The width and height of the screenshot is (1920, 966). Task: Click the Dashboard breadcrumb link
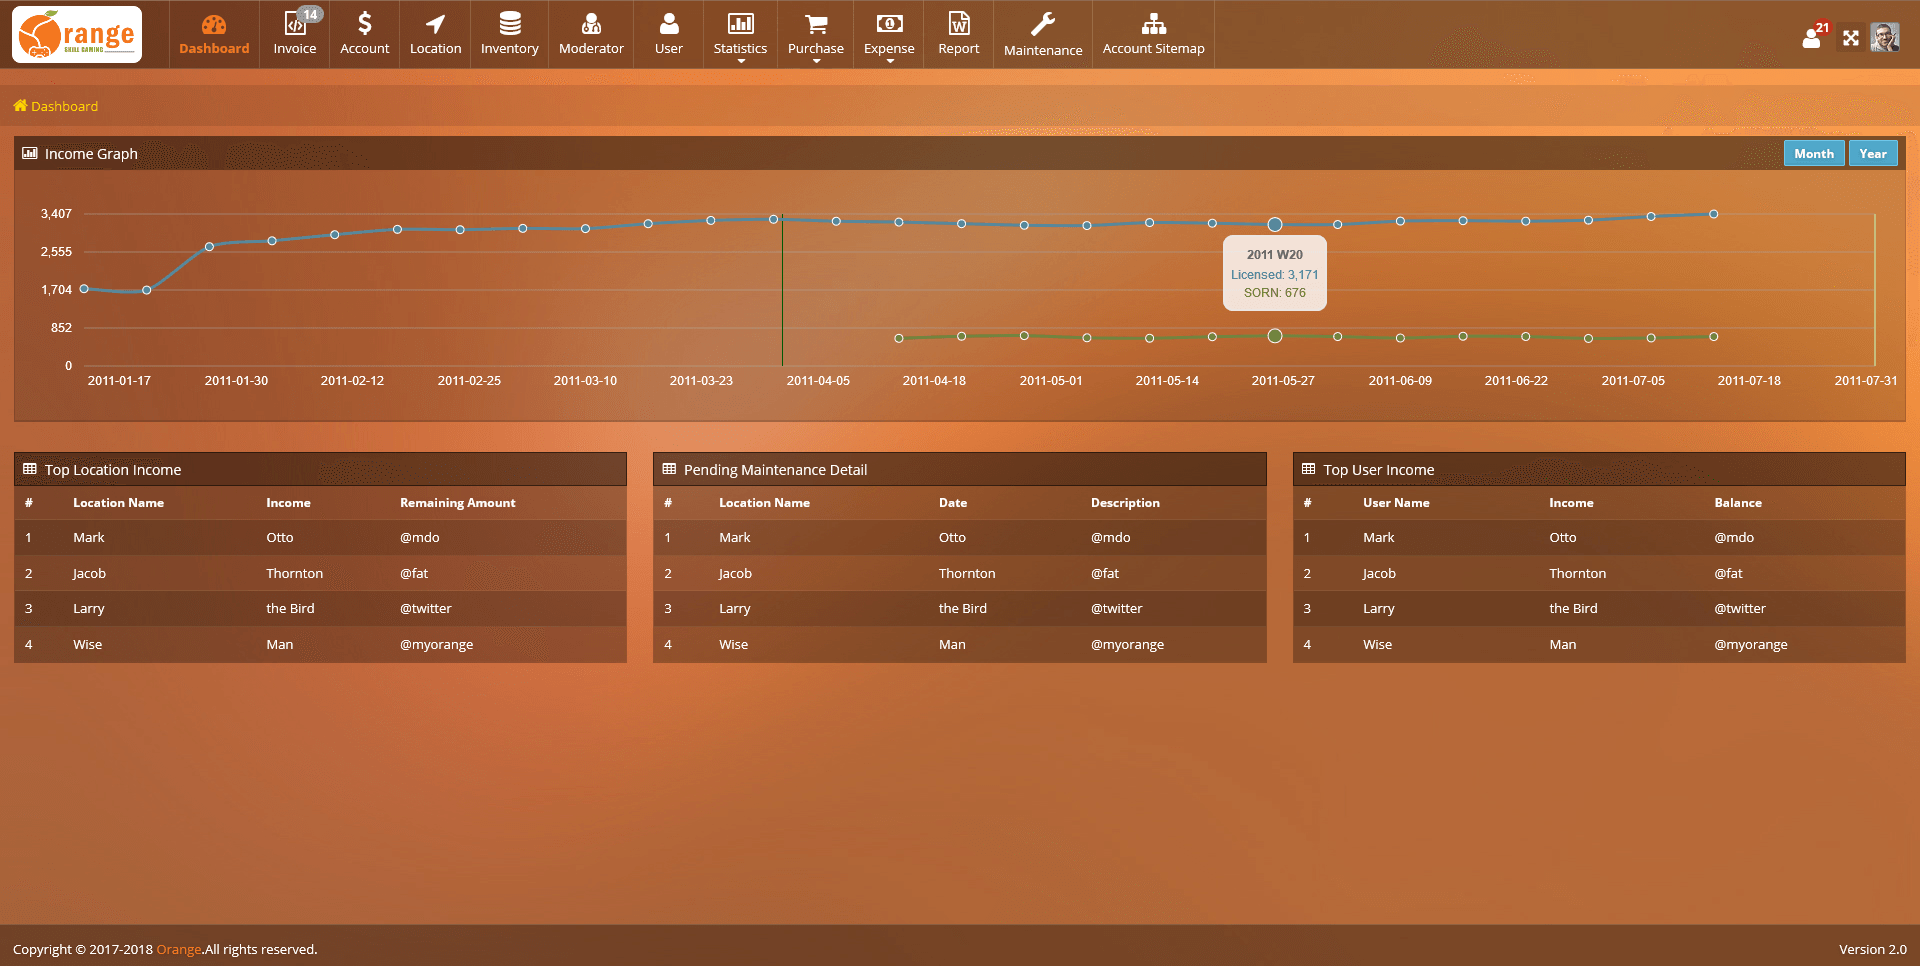click(64, 106)
